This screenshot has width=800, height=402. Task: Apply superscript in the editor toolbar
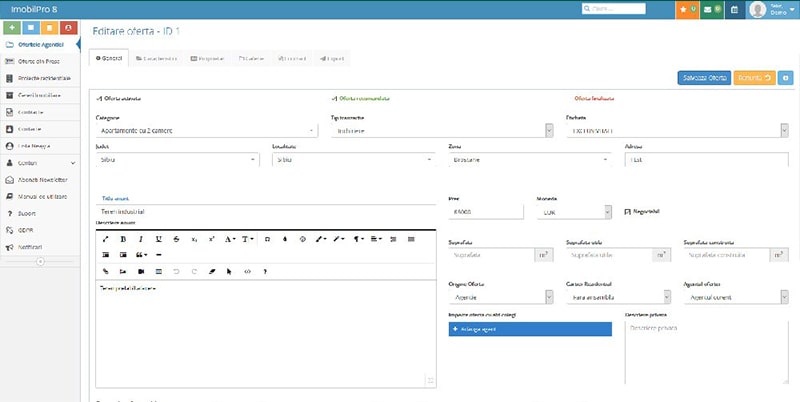pyautogui.click(x=212, y=239)
